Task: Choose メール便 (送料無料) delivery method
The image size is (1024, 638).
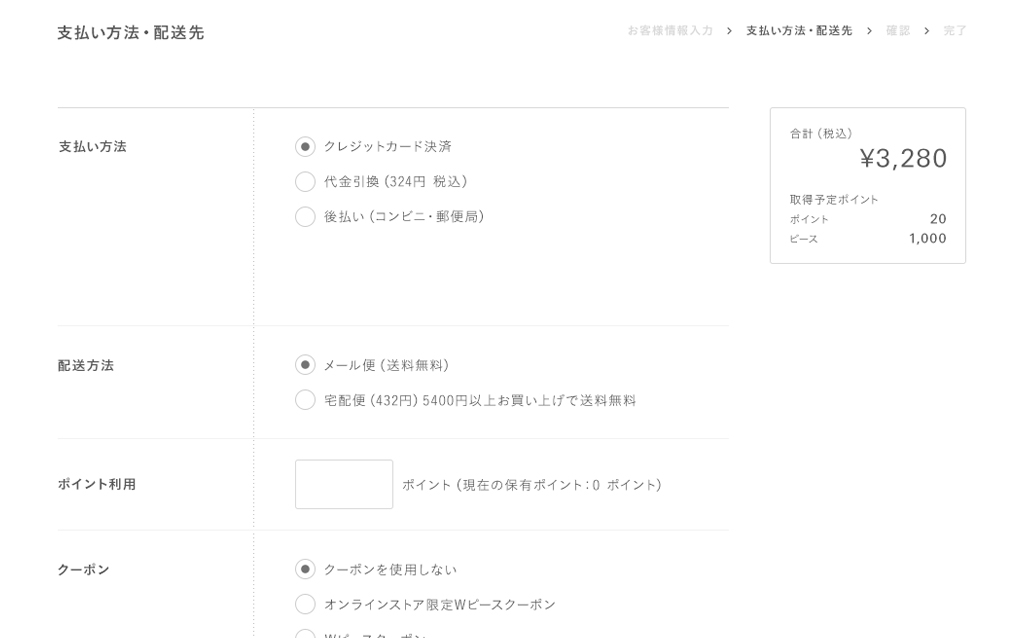Action: [305, 364]
